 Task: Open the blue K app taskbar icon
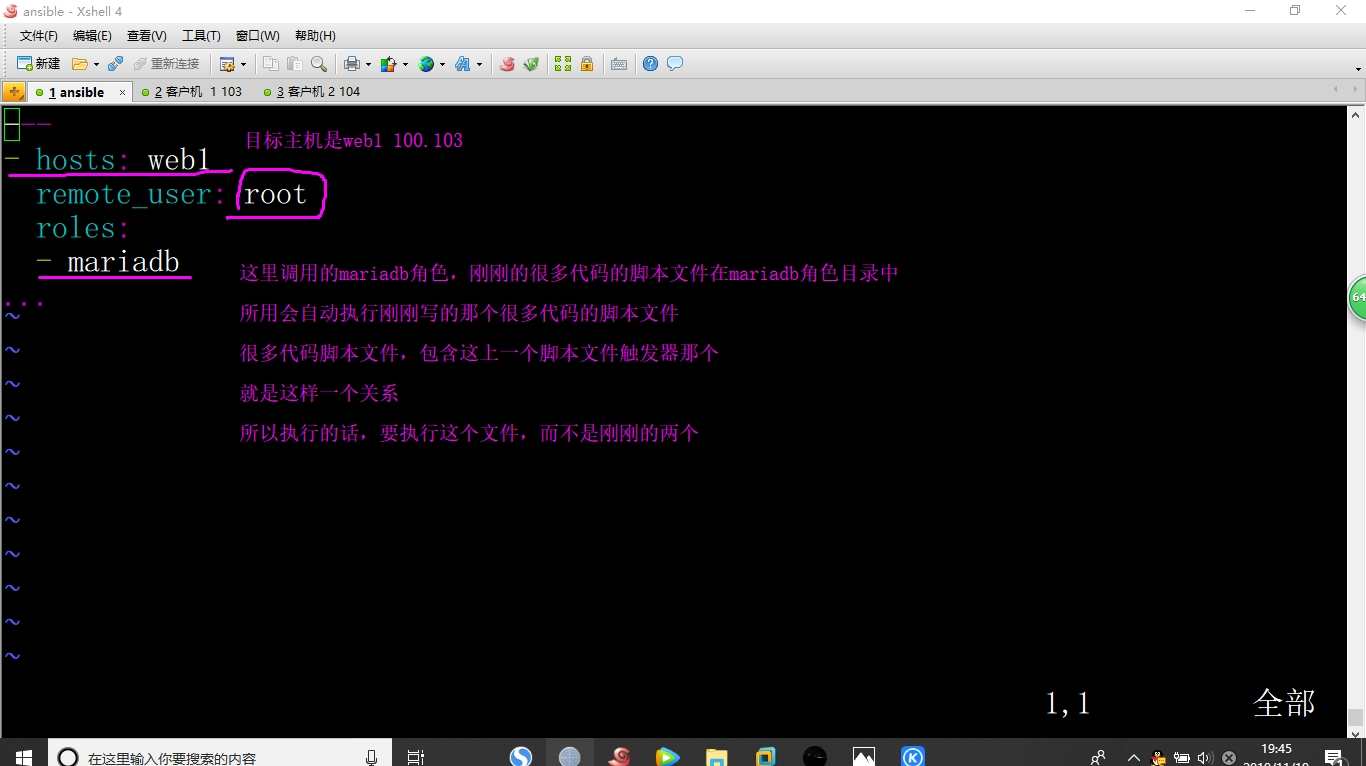(913, 757)
